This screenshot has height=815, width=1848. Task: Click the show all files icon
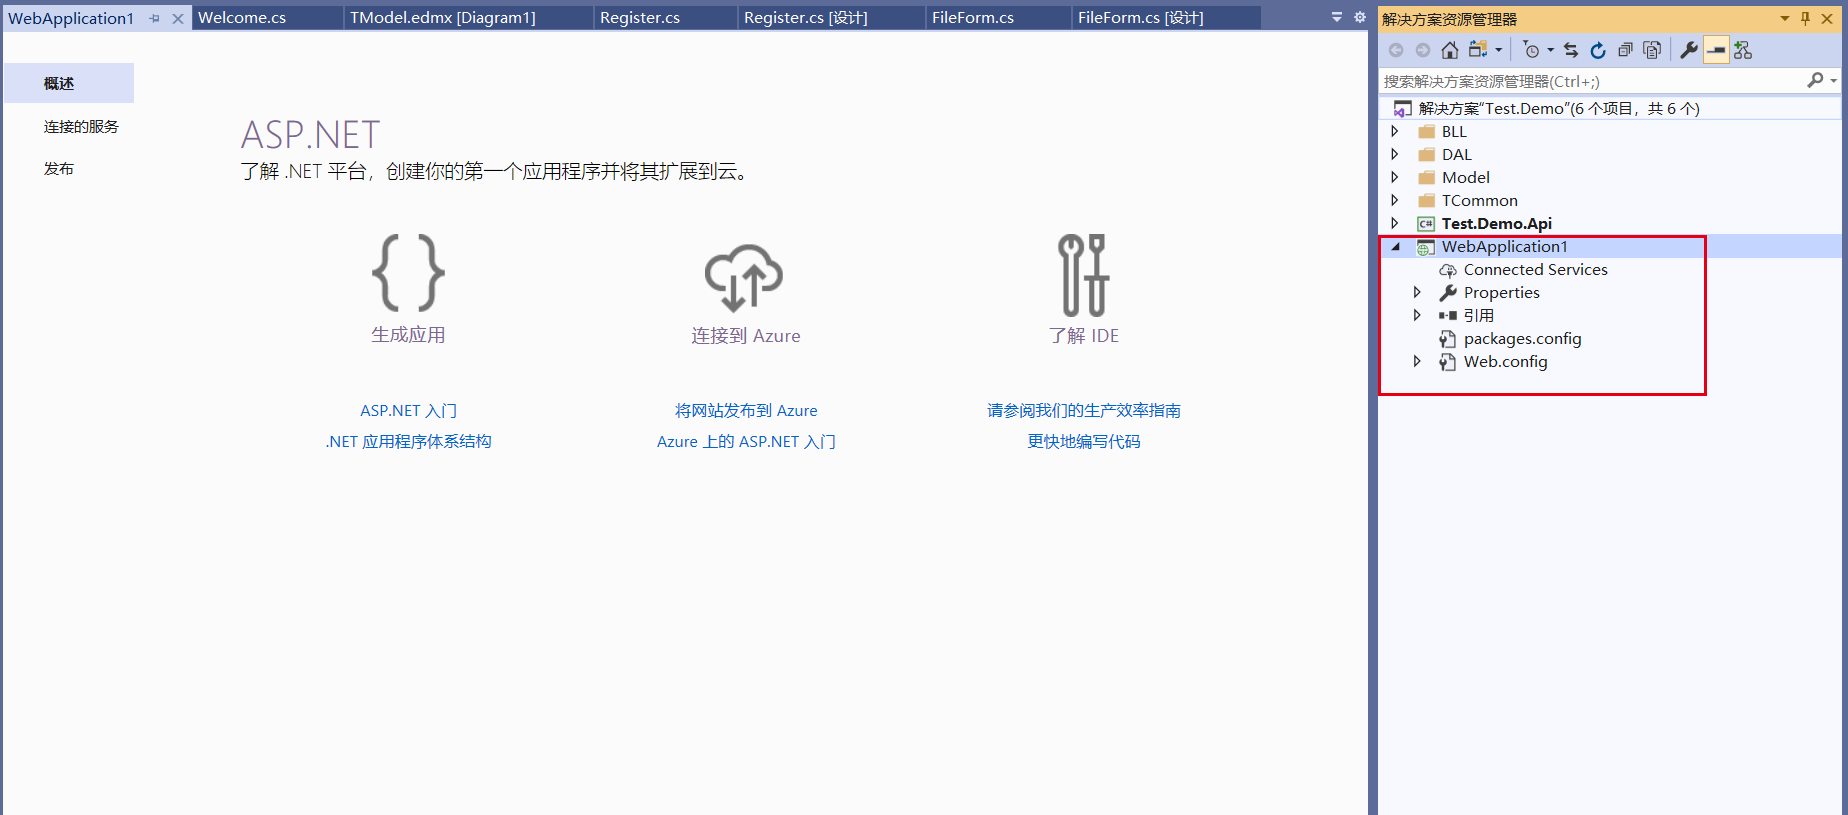click(x=1652, y=50)
